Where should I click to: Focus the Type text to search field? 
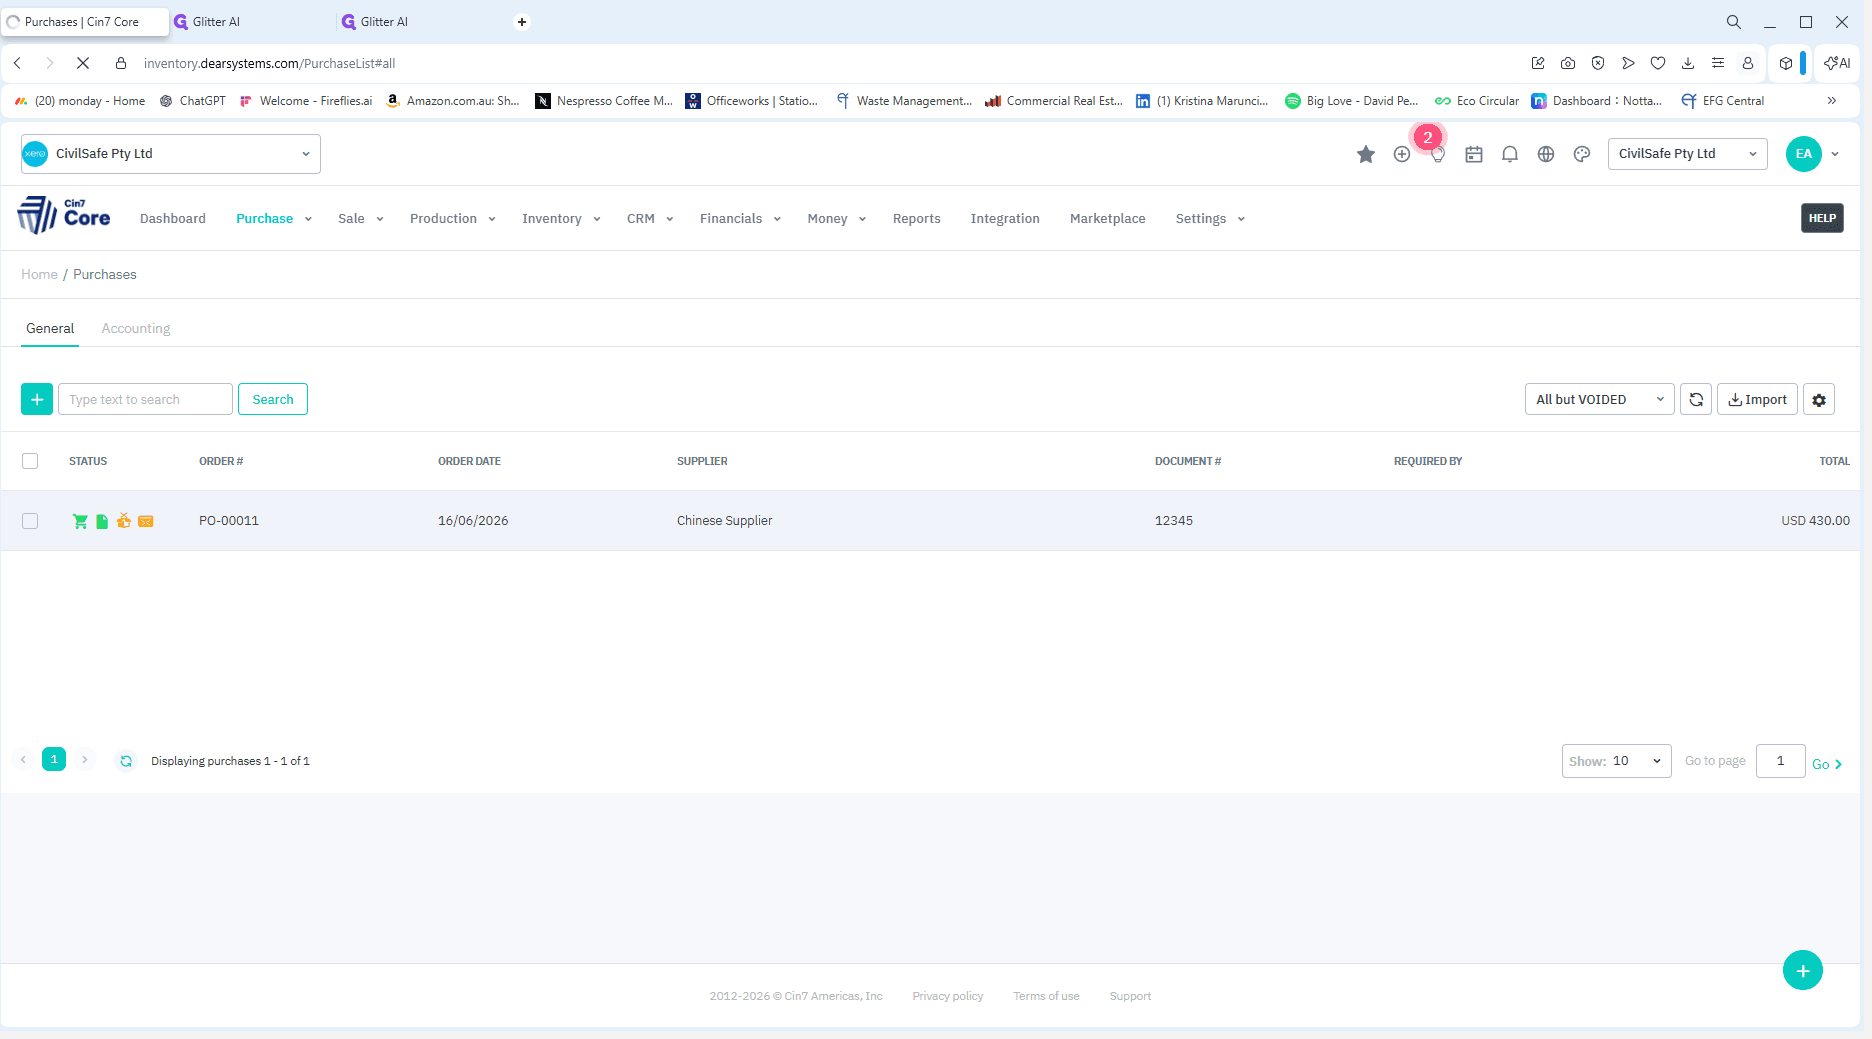pos(145,399)
